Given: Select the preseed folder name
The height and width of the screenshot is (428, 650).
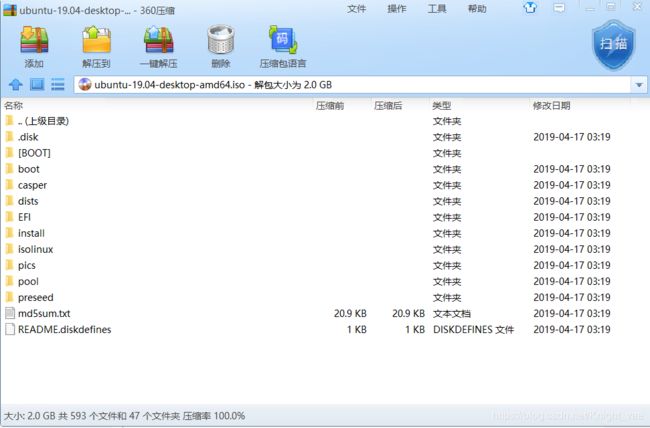Looking at the screenshot, I should click(36, 297).
